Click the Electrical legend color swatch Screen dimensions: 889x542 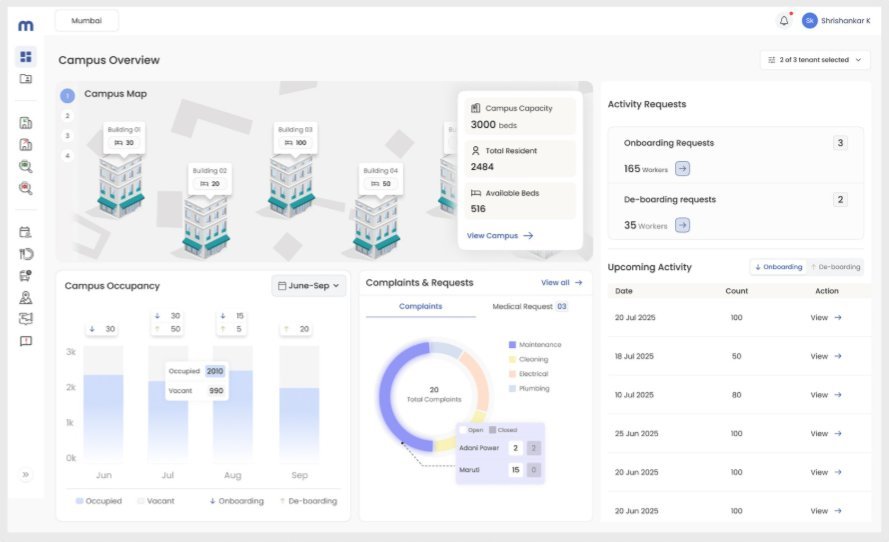click(x=512, y=374)
